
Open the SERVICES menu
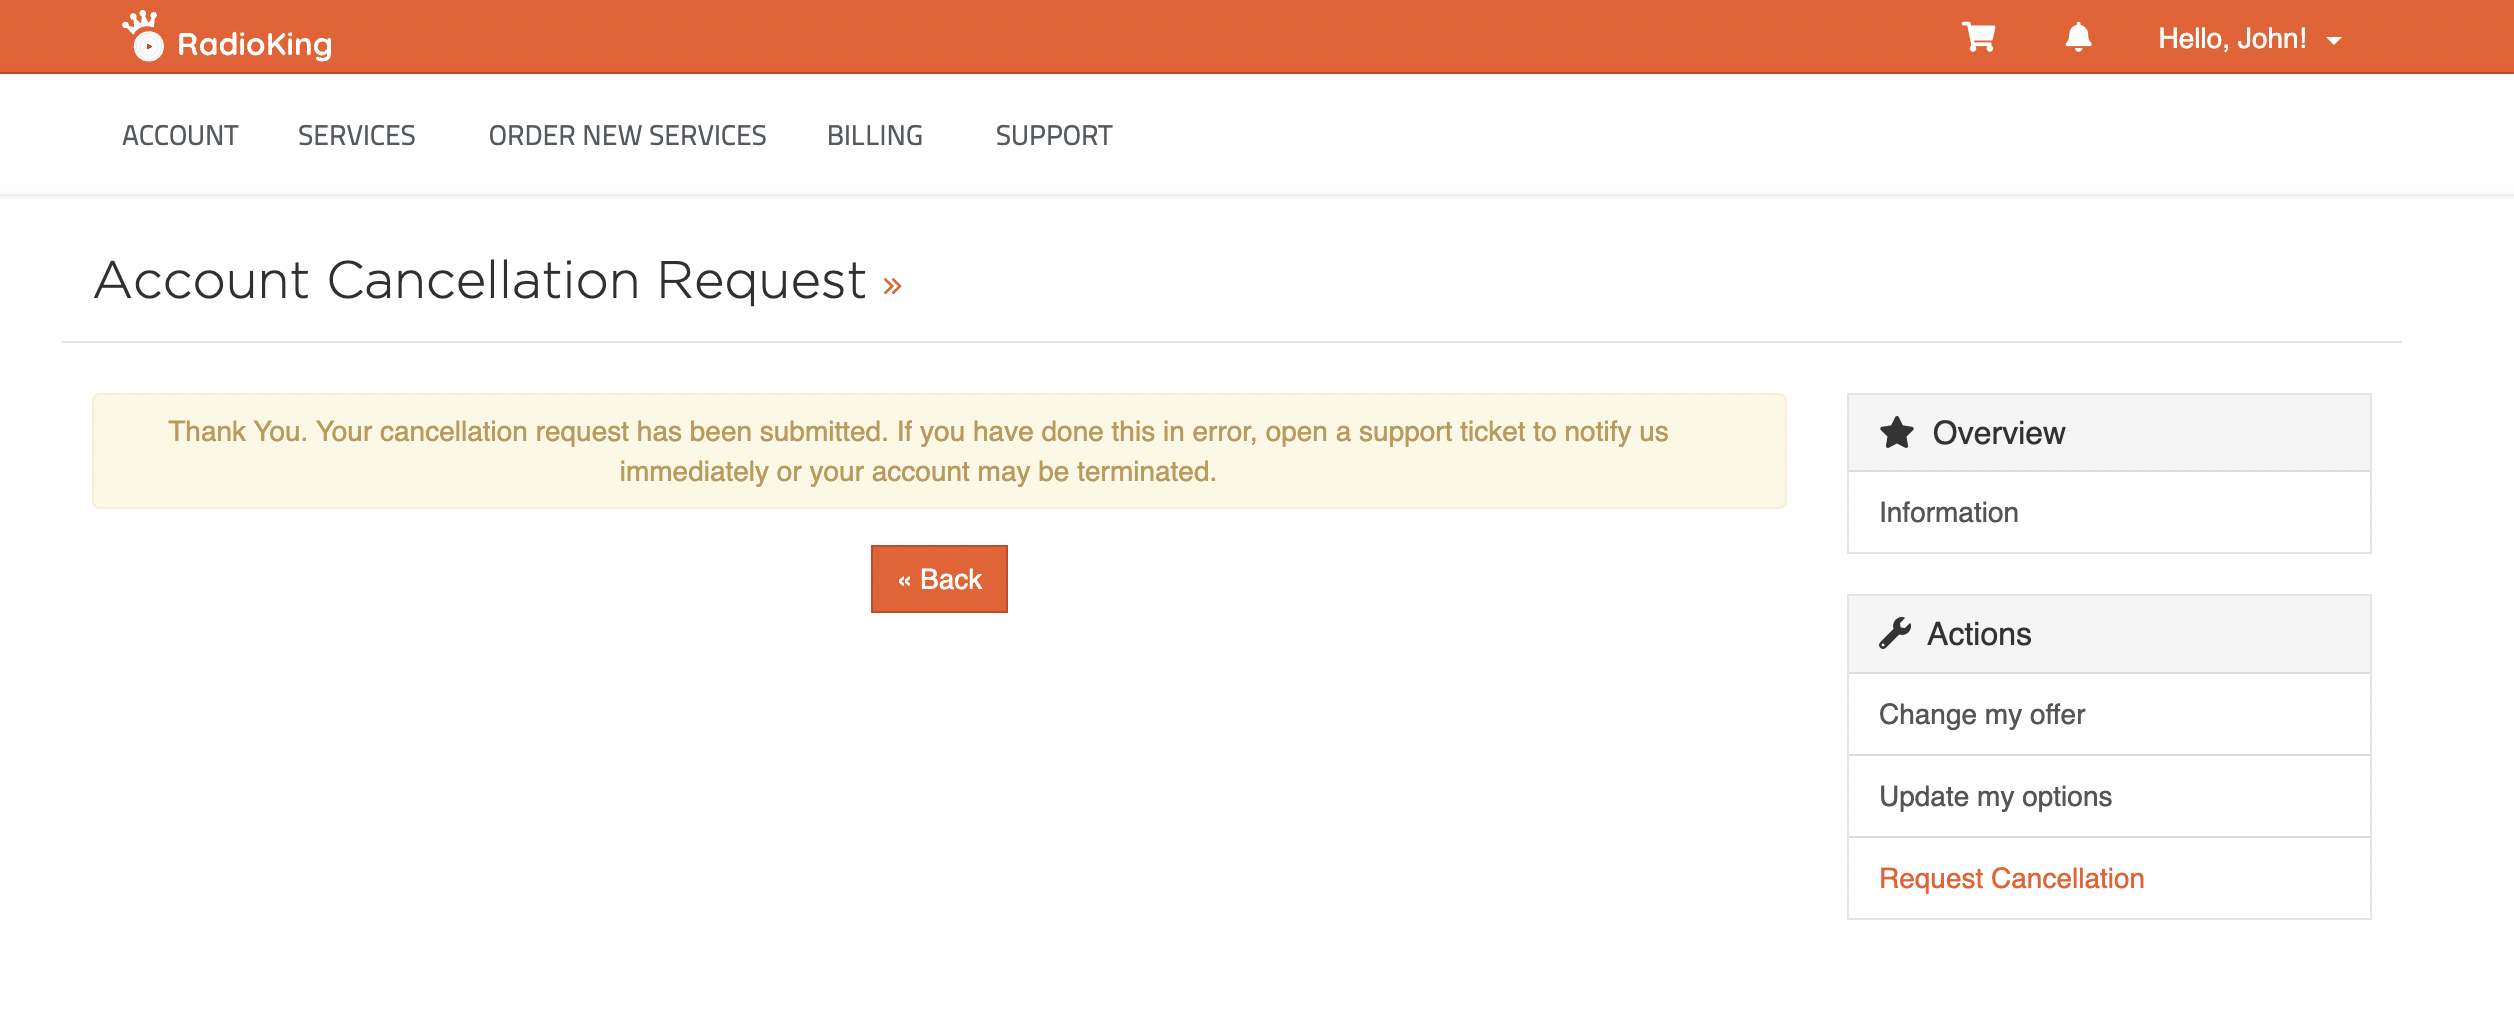click(x=357, y=135)
